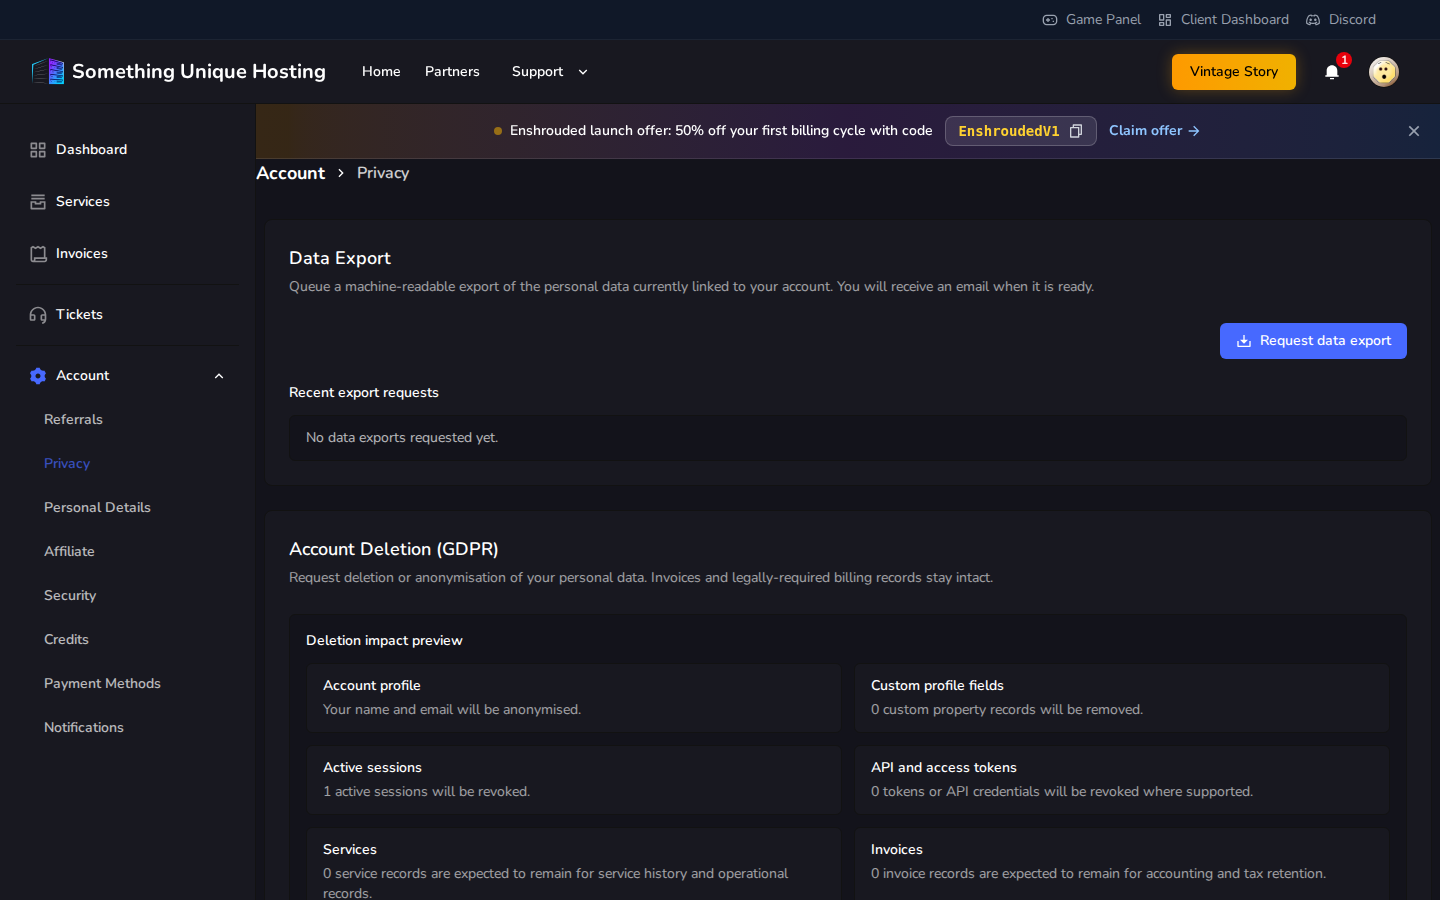
Task: Click the Account breadcrumb link
Action: coord(290,173)
